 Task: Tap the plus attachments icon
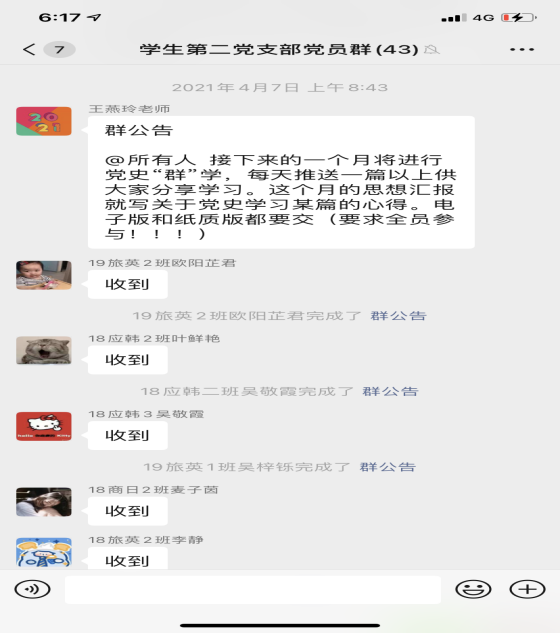point(527,589)
